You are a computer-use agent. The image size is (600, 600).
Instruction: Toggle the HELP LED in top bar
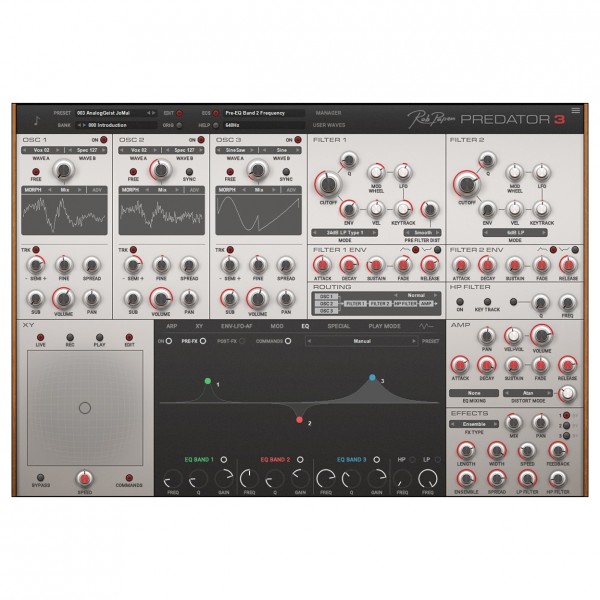point(216,125)
